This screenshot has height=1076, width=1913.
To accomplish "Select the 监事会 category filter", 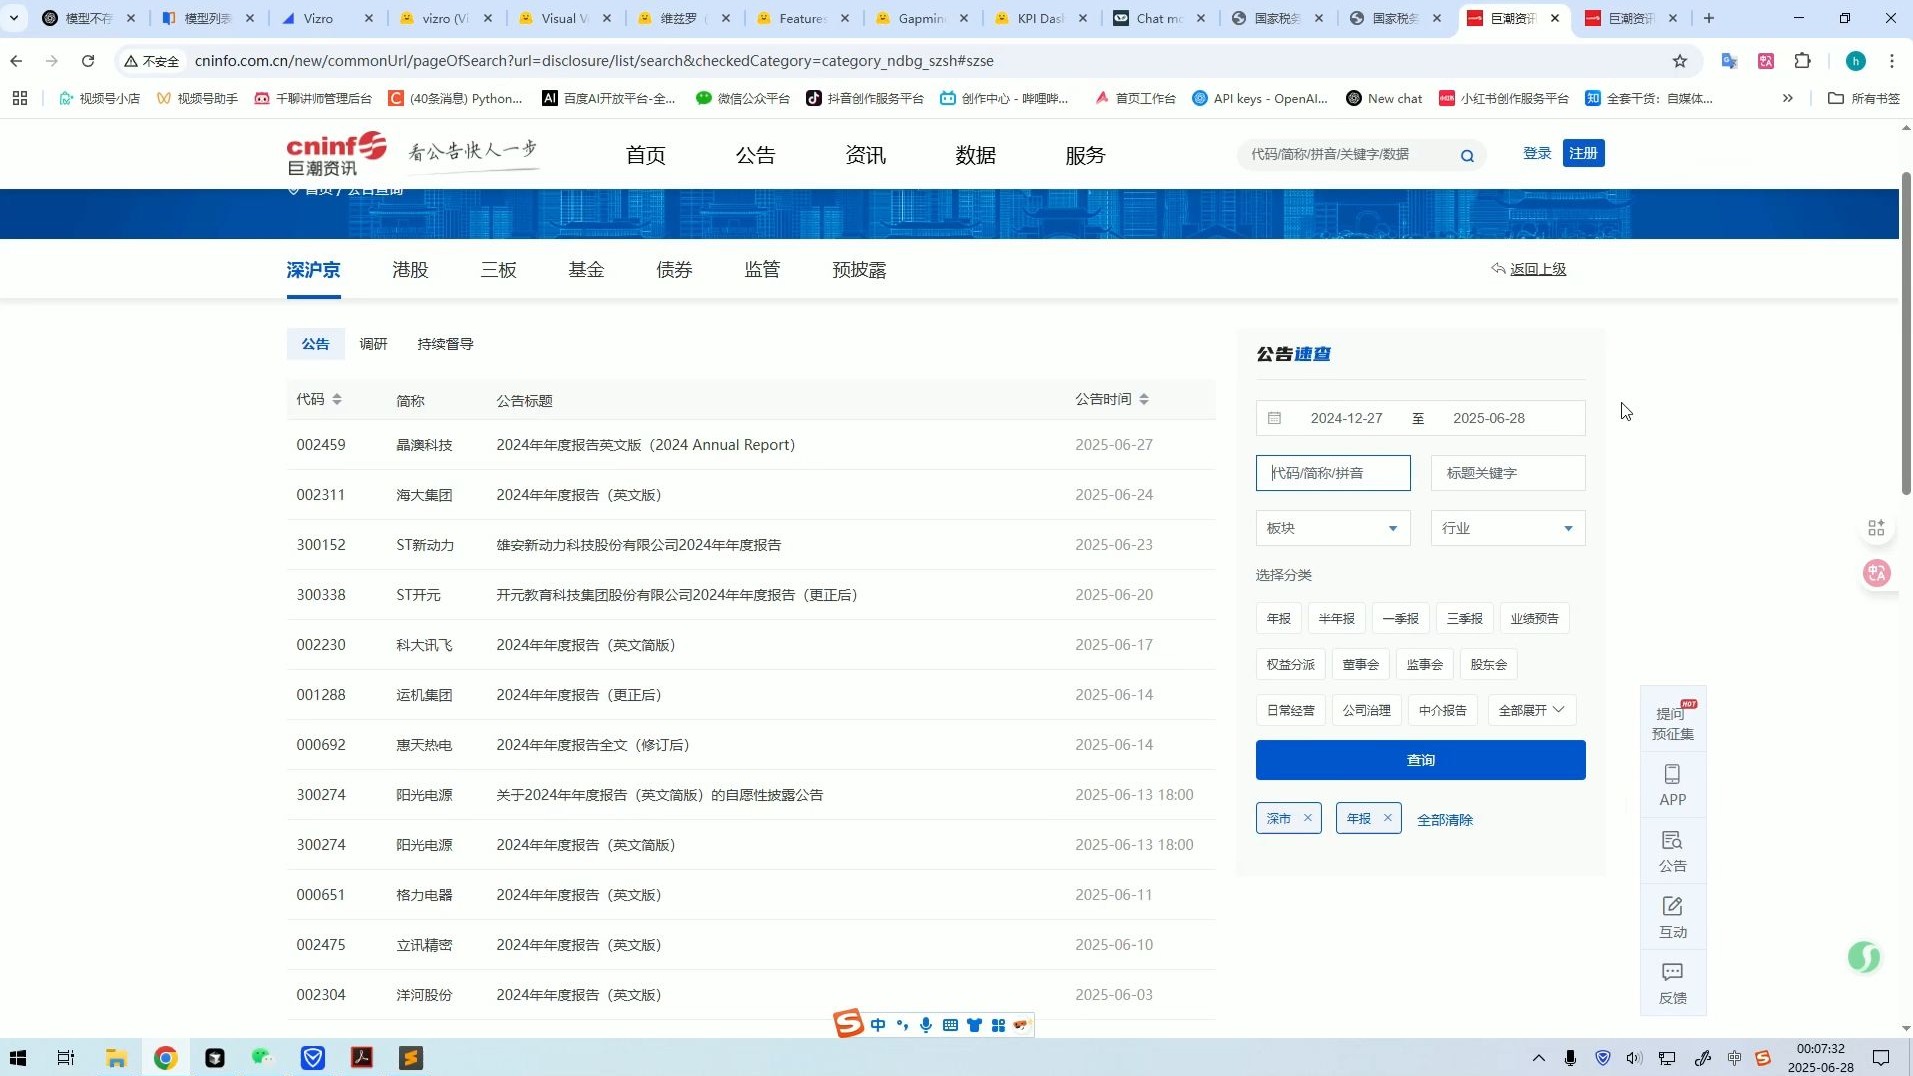I will [1424, 664].
